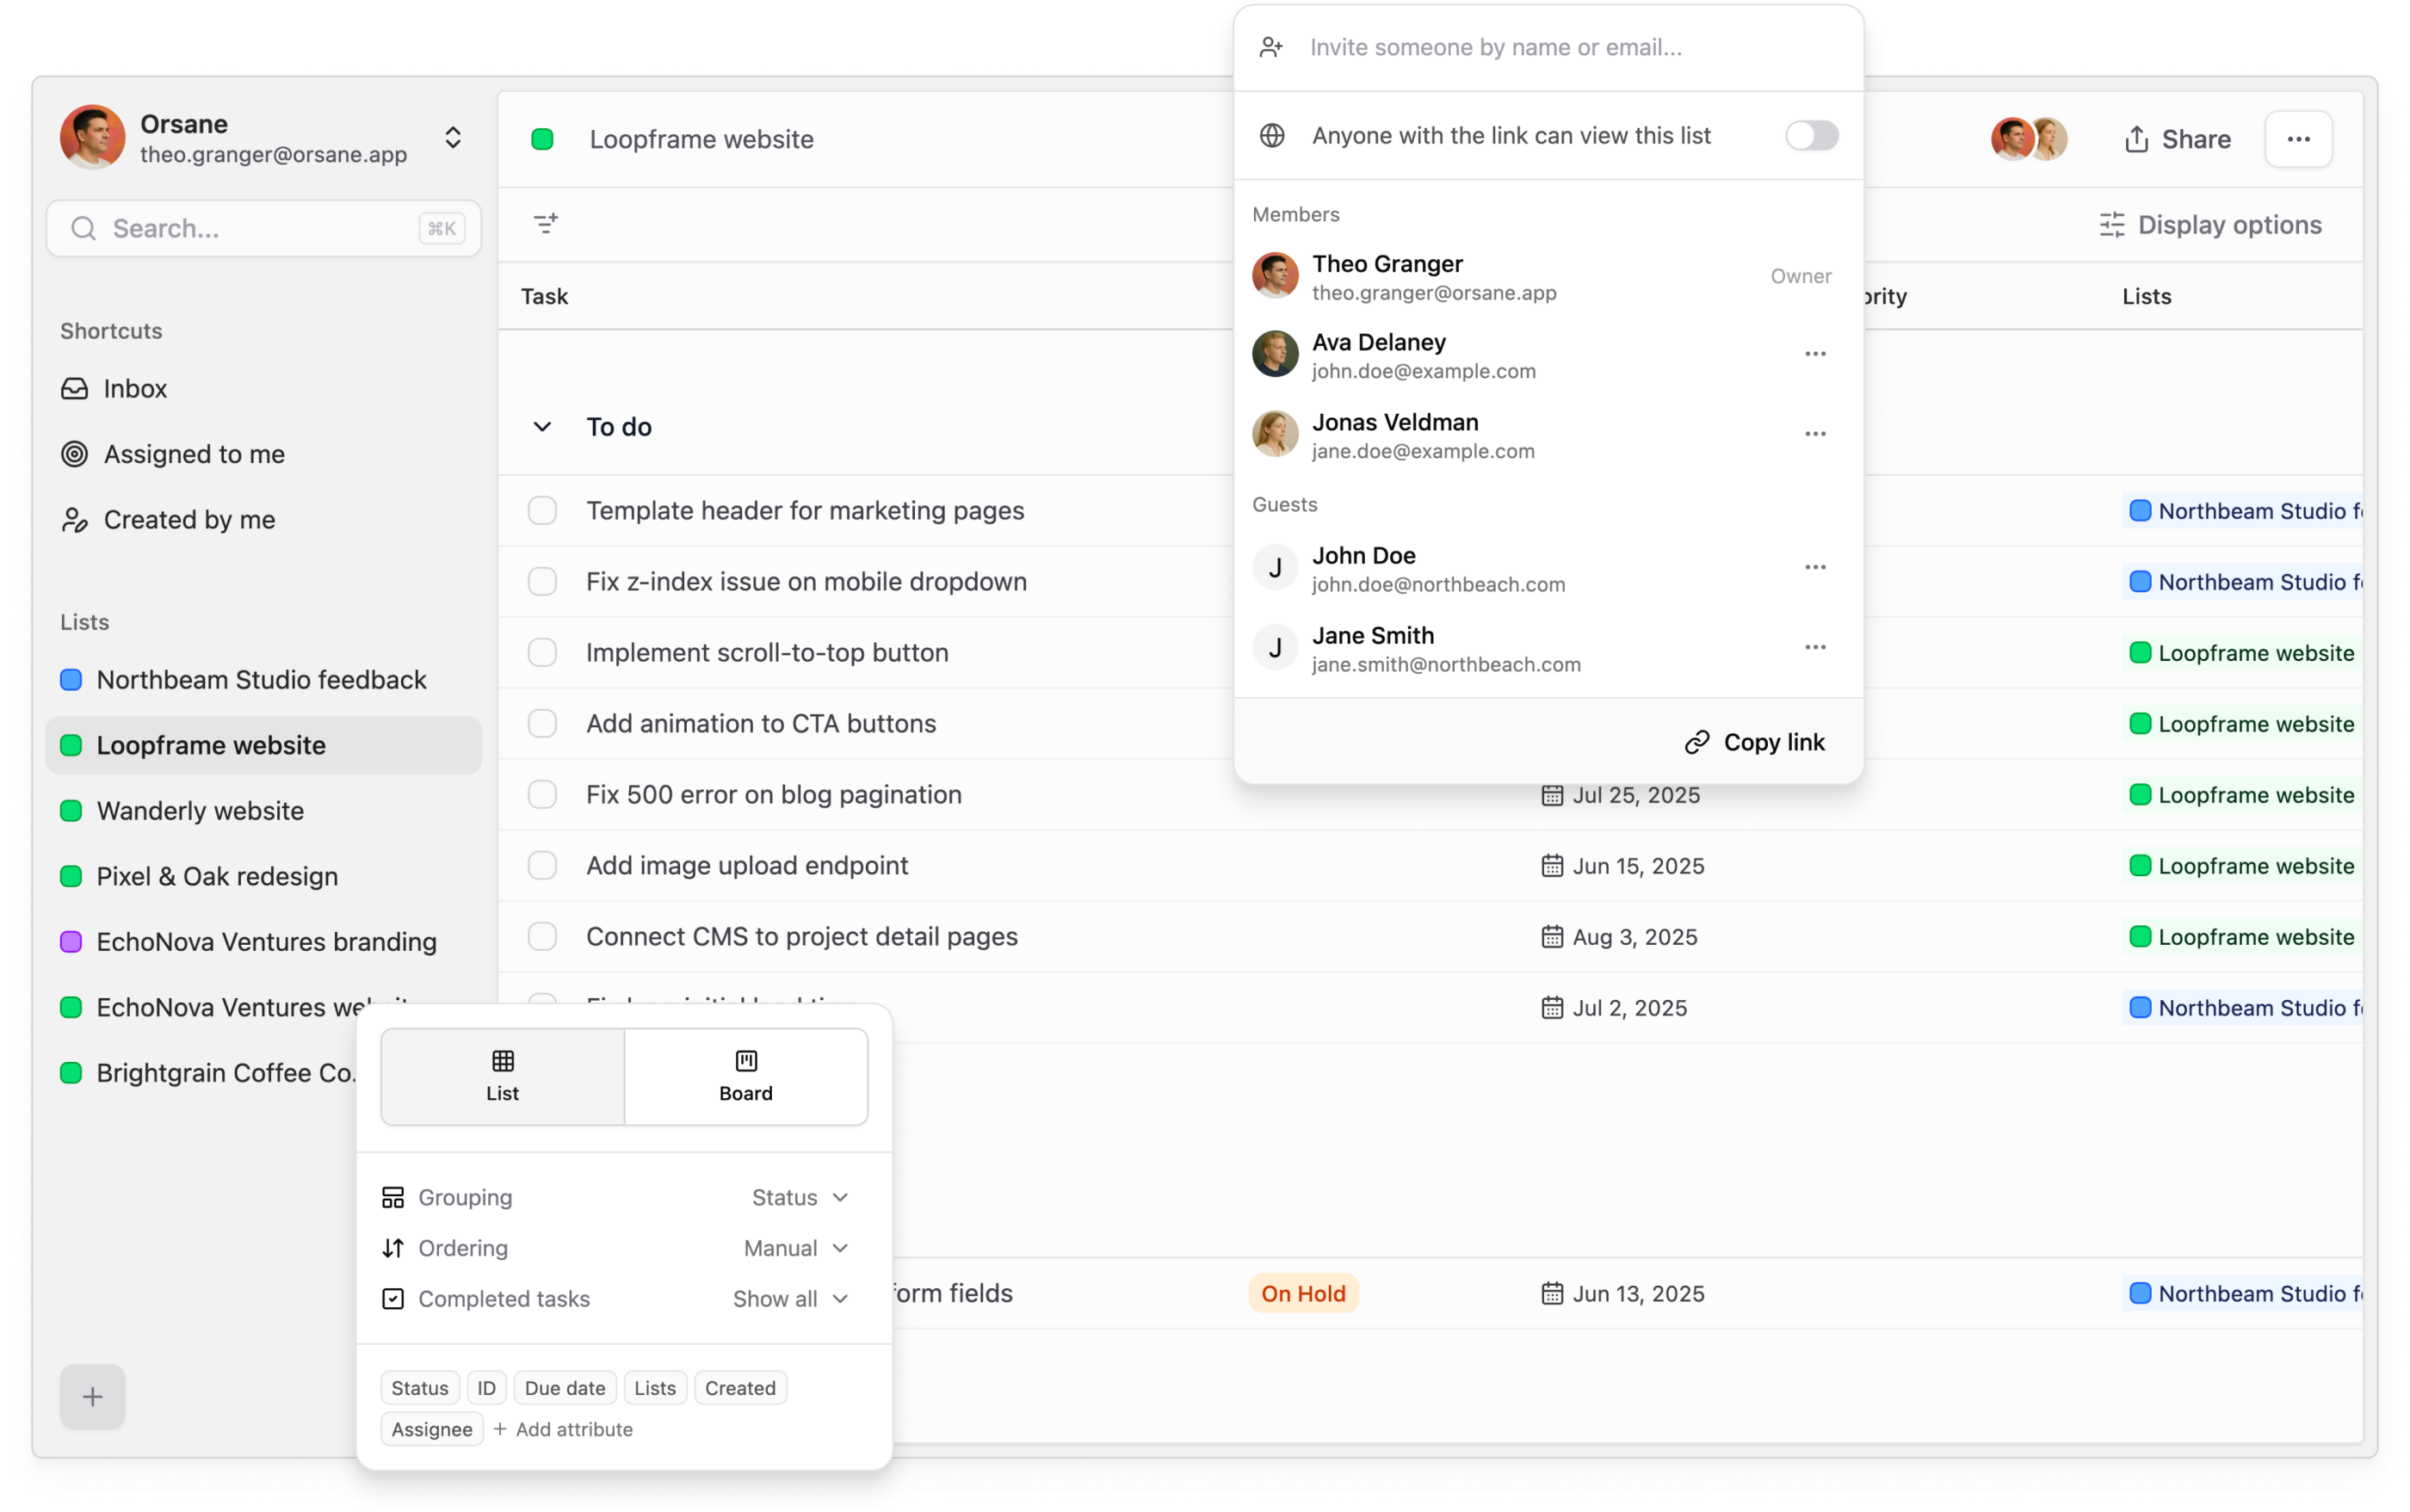Image resolution: width=2410 pixels, height=1512 pixels.
Task: Click the calendar icon next to Jun 13, 2025
Action: (1551, 1293)
